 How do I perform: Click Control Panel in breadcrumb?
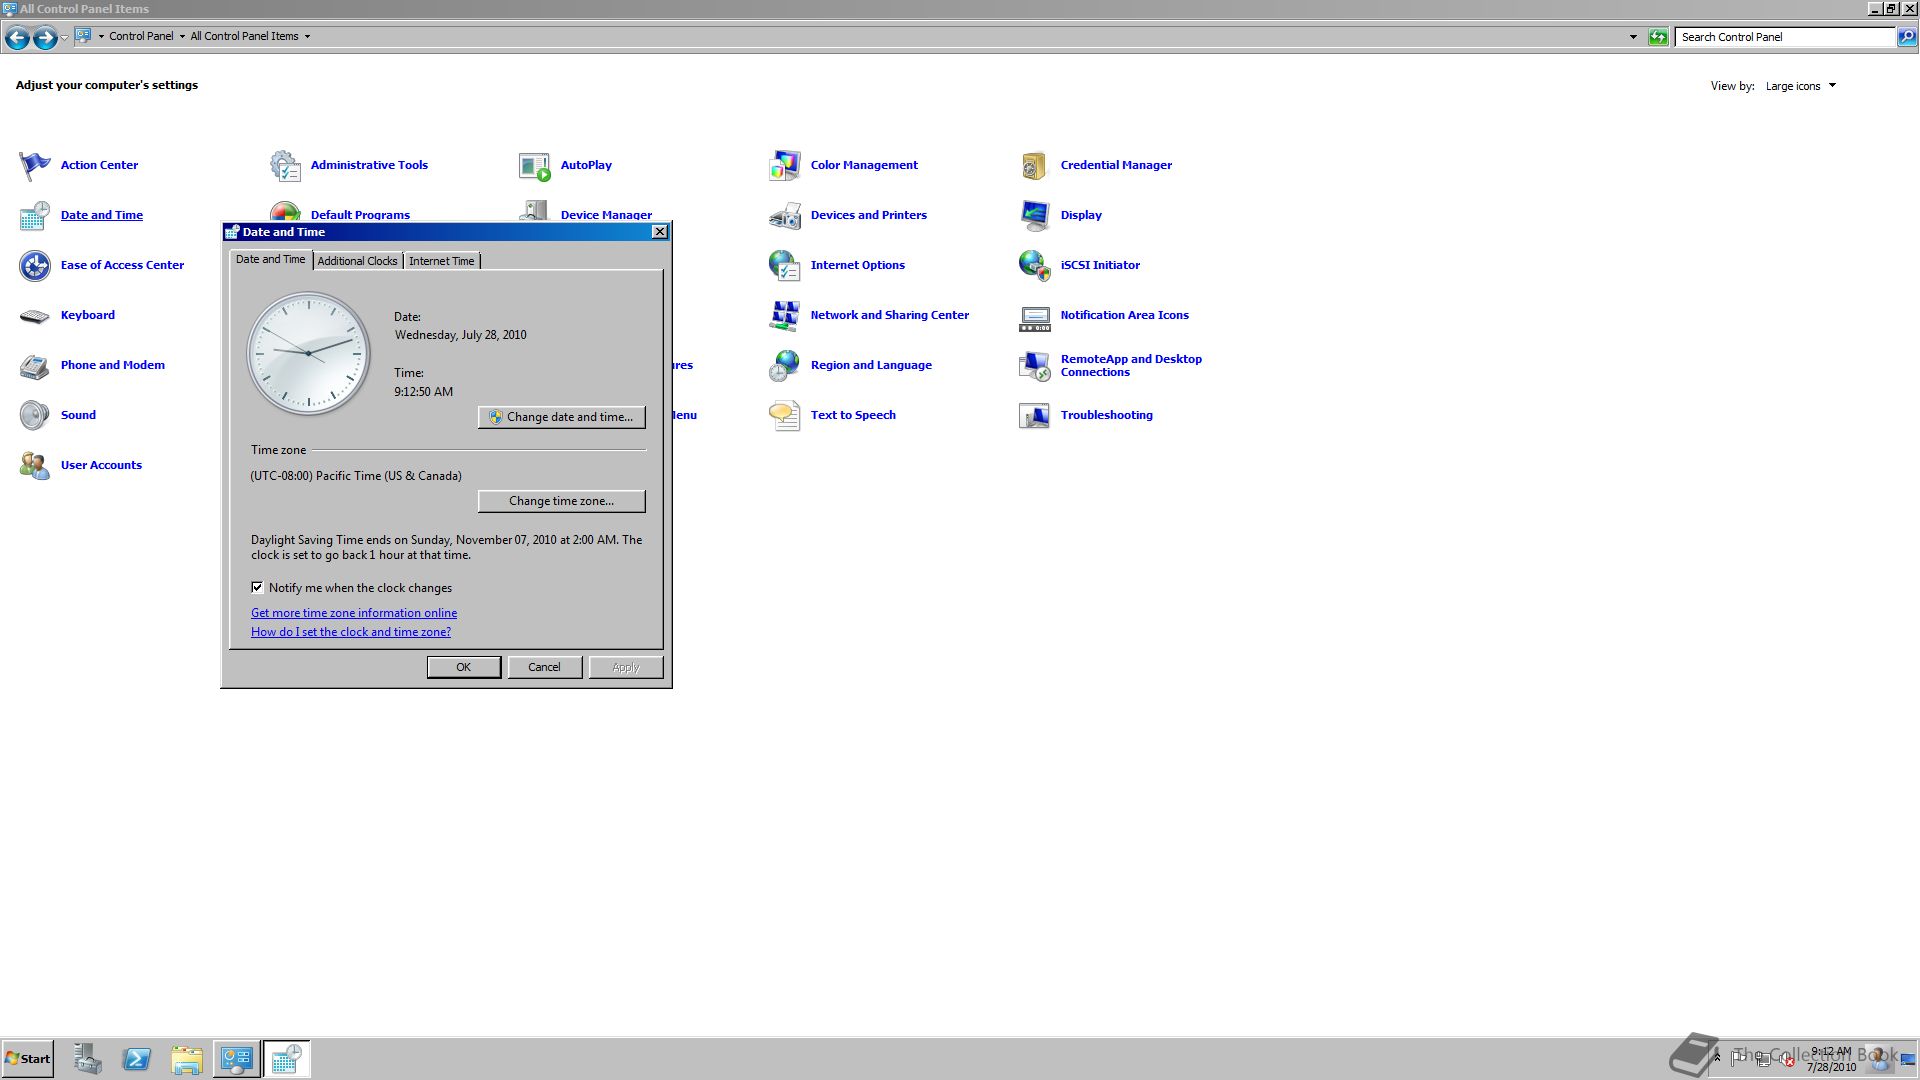pyautogui.click(x=141, y=36)
